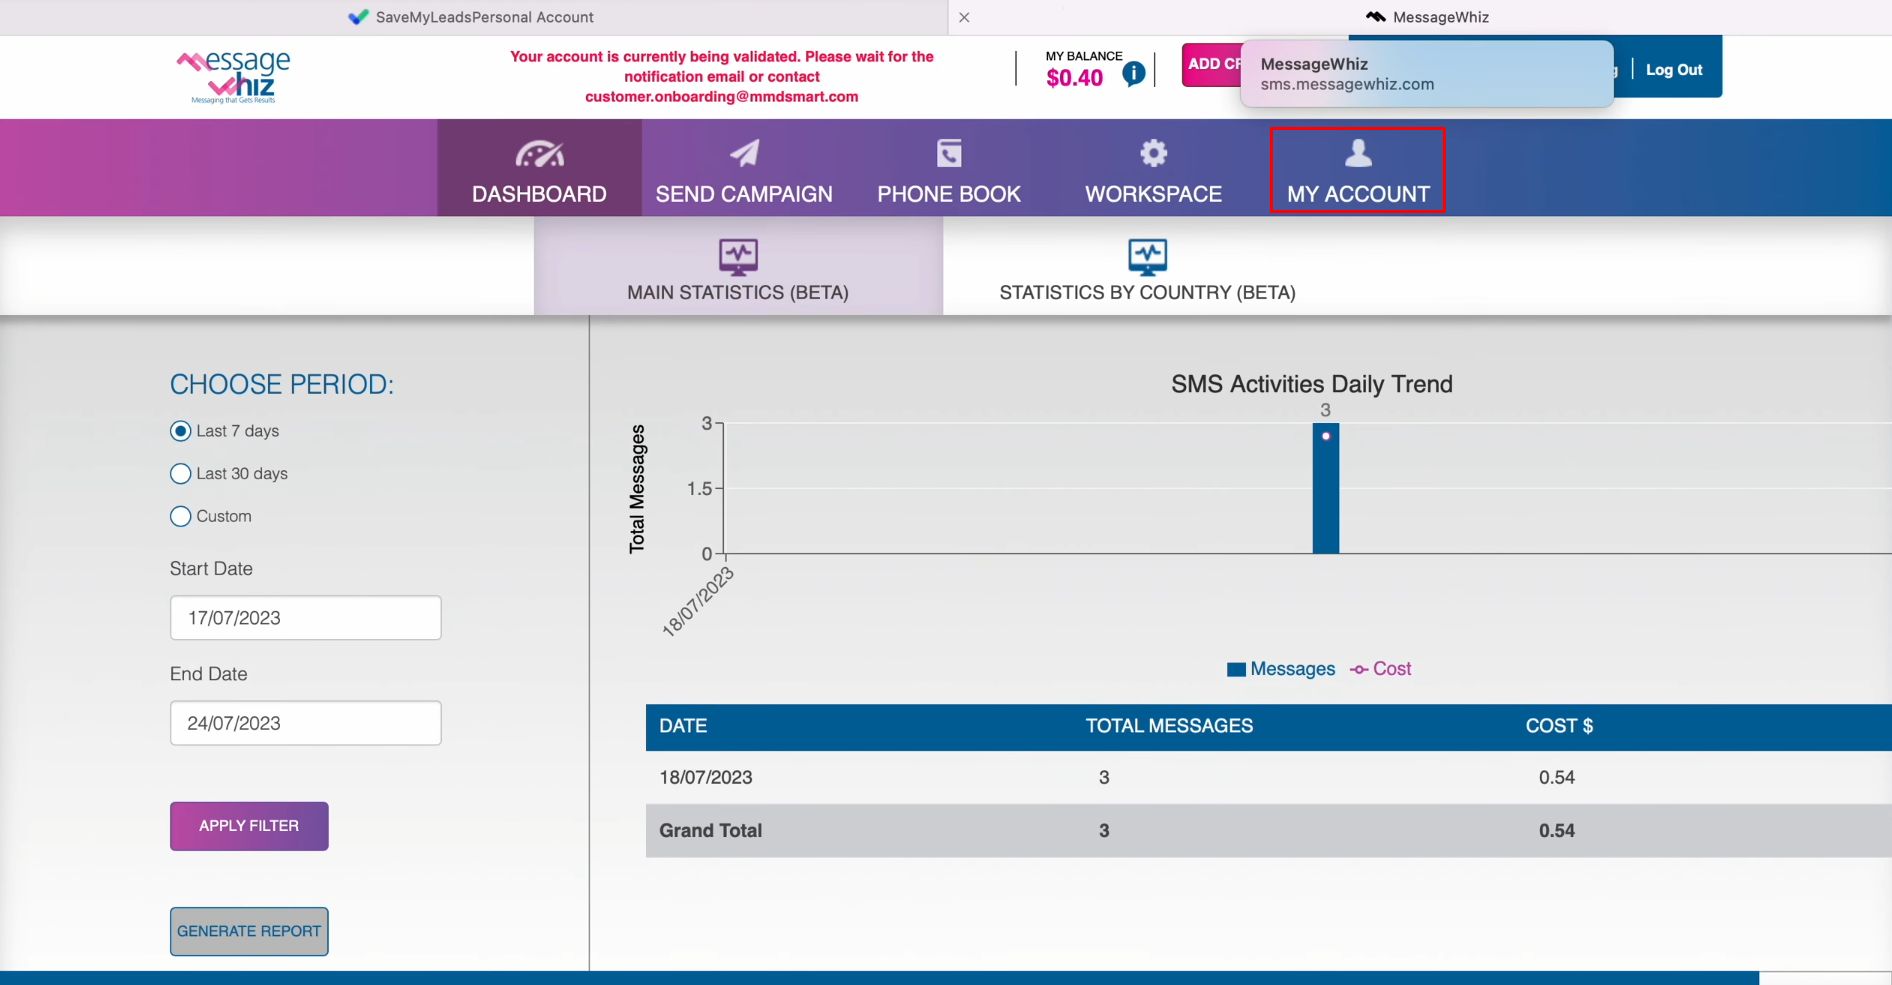Click the End Date field
1892x985 pixels.
click(x=306, y=723)
